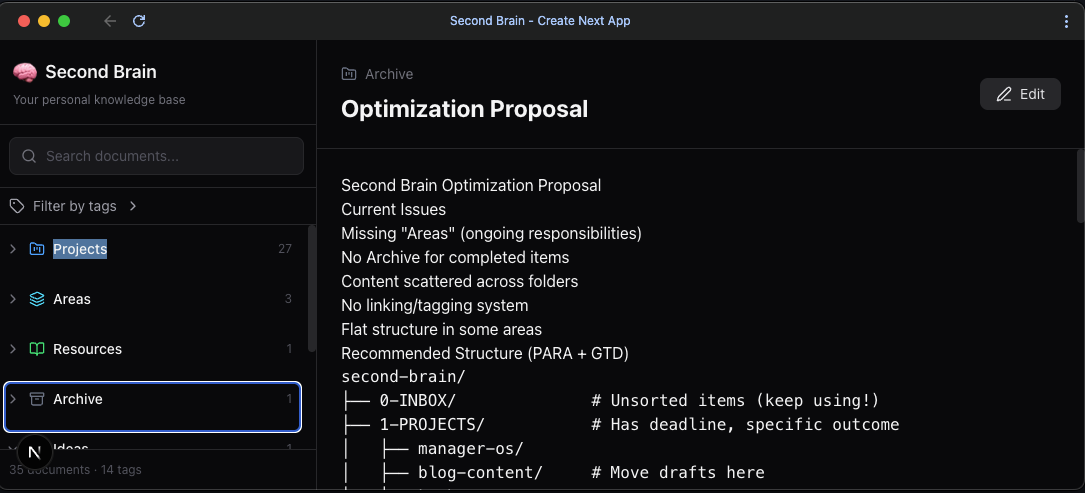Click the tag icon beside Filter by tags

pos(17,206)
